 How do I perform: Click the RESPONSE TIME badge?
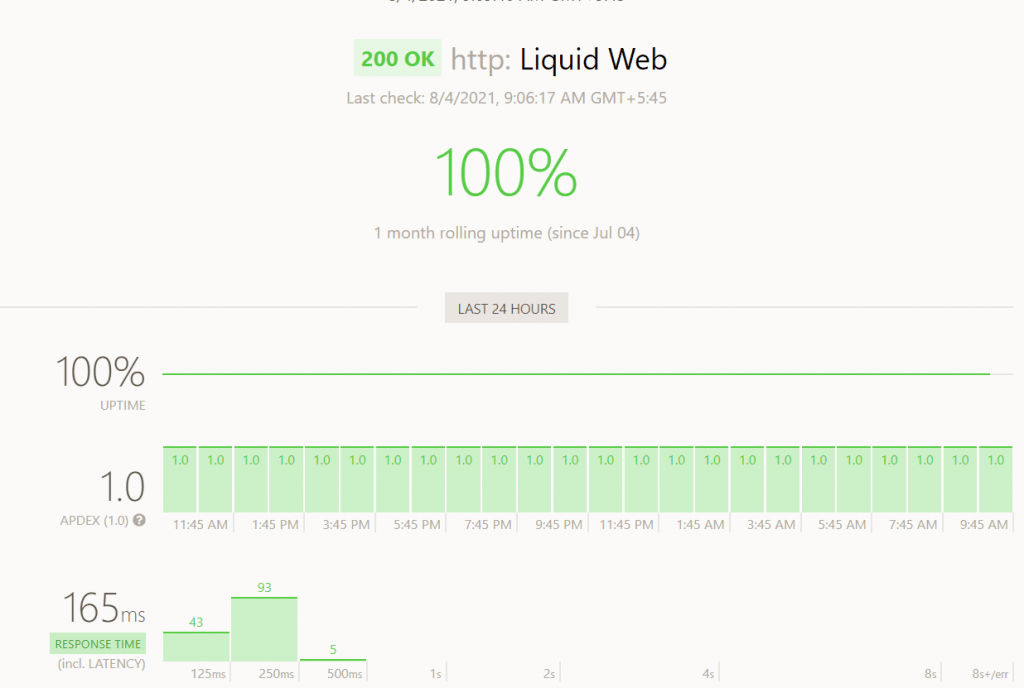click(x=98, y=644)
